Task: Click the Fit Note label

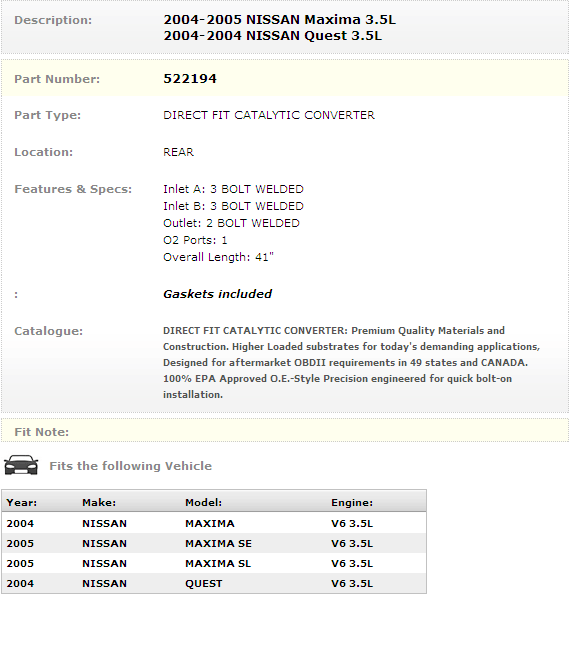Action: 42,432
